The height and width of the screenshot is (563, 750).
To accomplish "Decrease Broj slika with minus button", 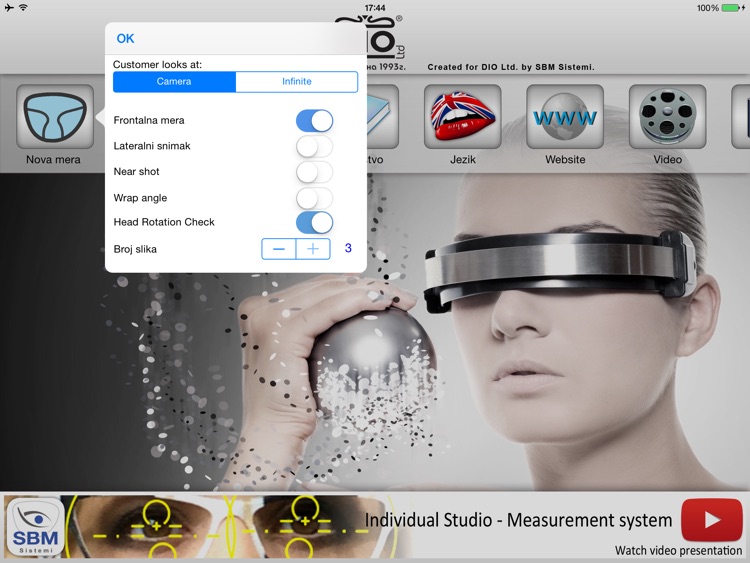I will [279, 249].
